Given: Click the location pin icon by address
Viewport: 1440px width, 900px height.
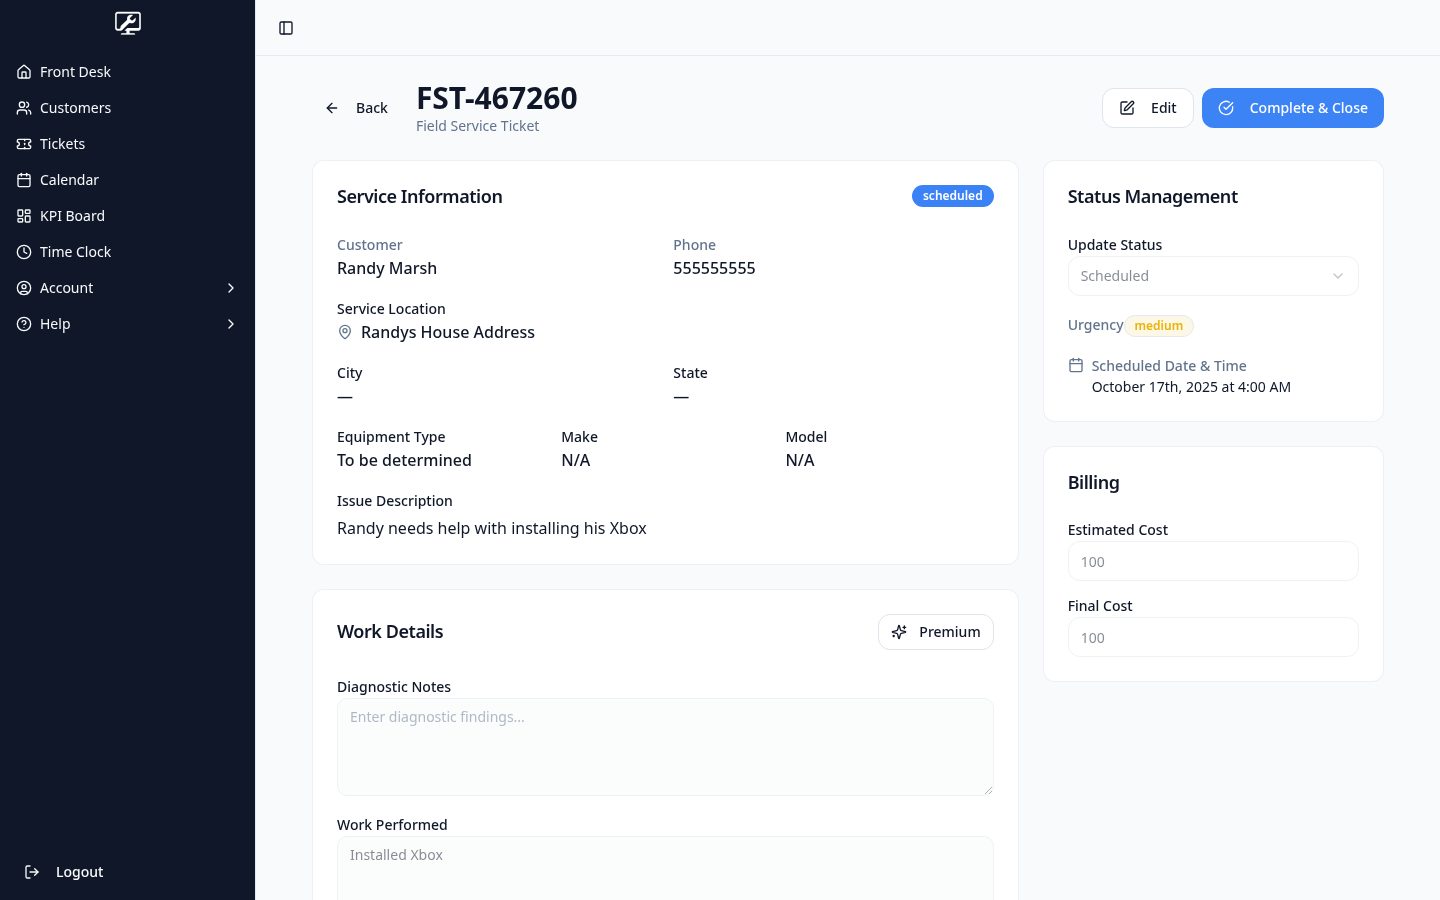Looking at the screenshot, I should click(x=345, y=332).
